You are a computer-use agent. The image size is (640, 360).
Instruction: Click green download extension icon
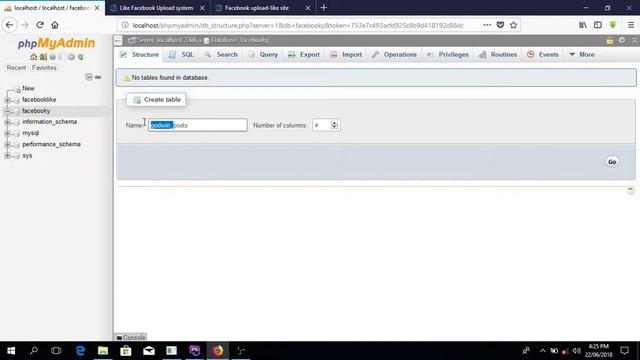[613, 25]
